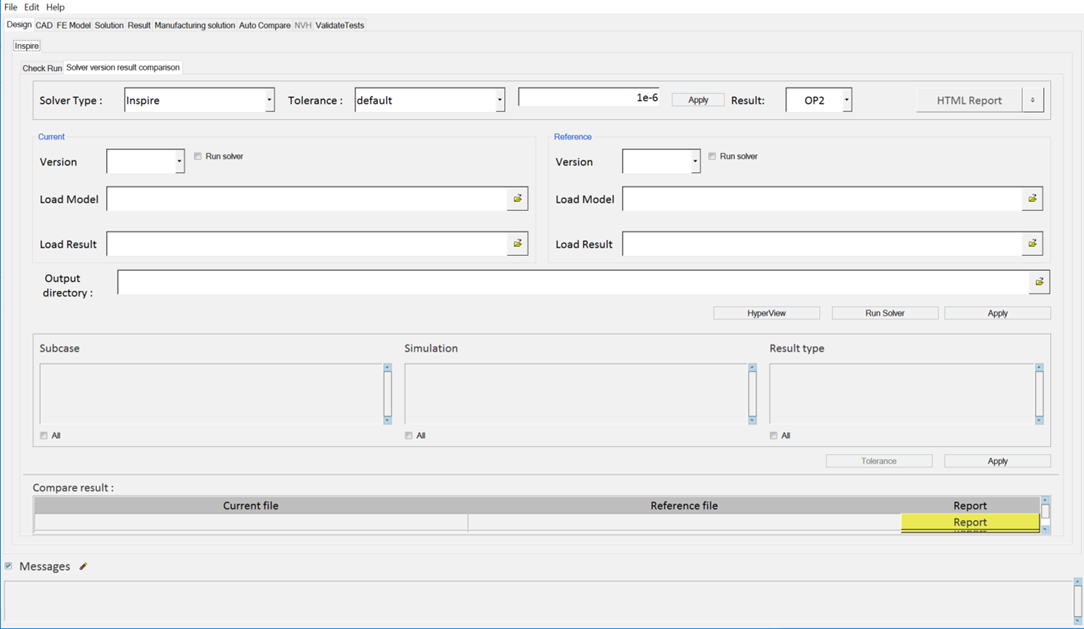Switch to the Check Run tab
Viewport: 1084px width, 629px height.
(x=42, y=68)
